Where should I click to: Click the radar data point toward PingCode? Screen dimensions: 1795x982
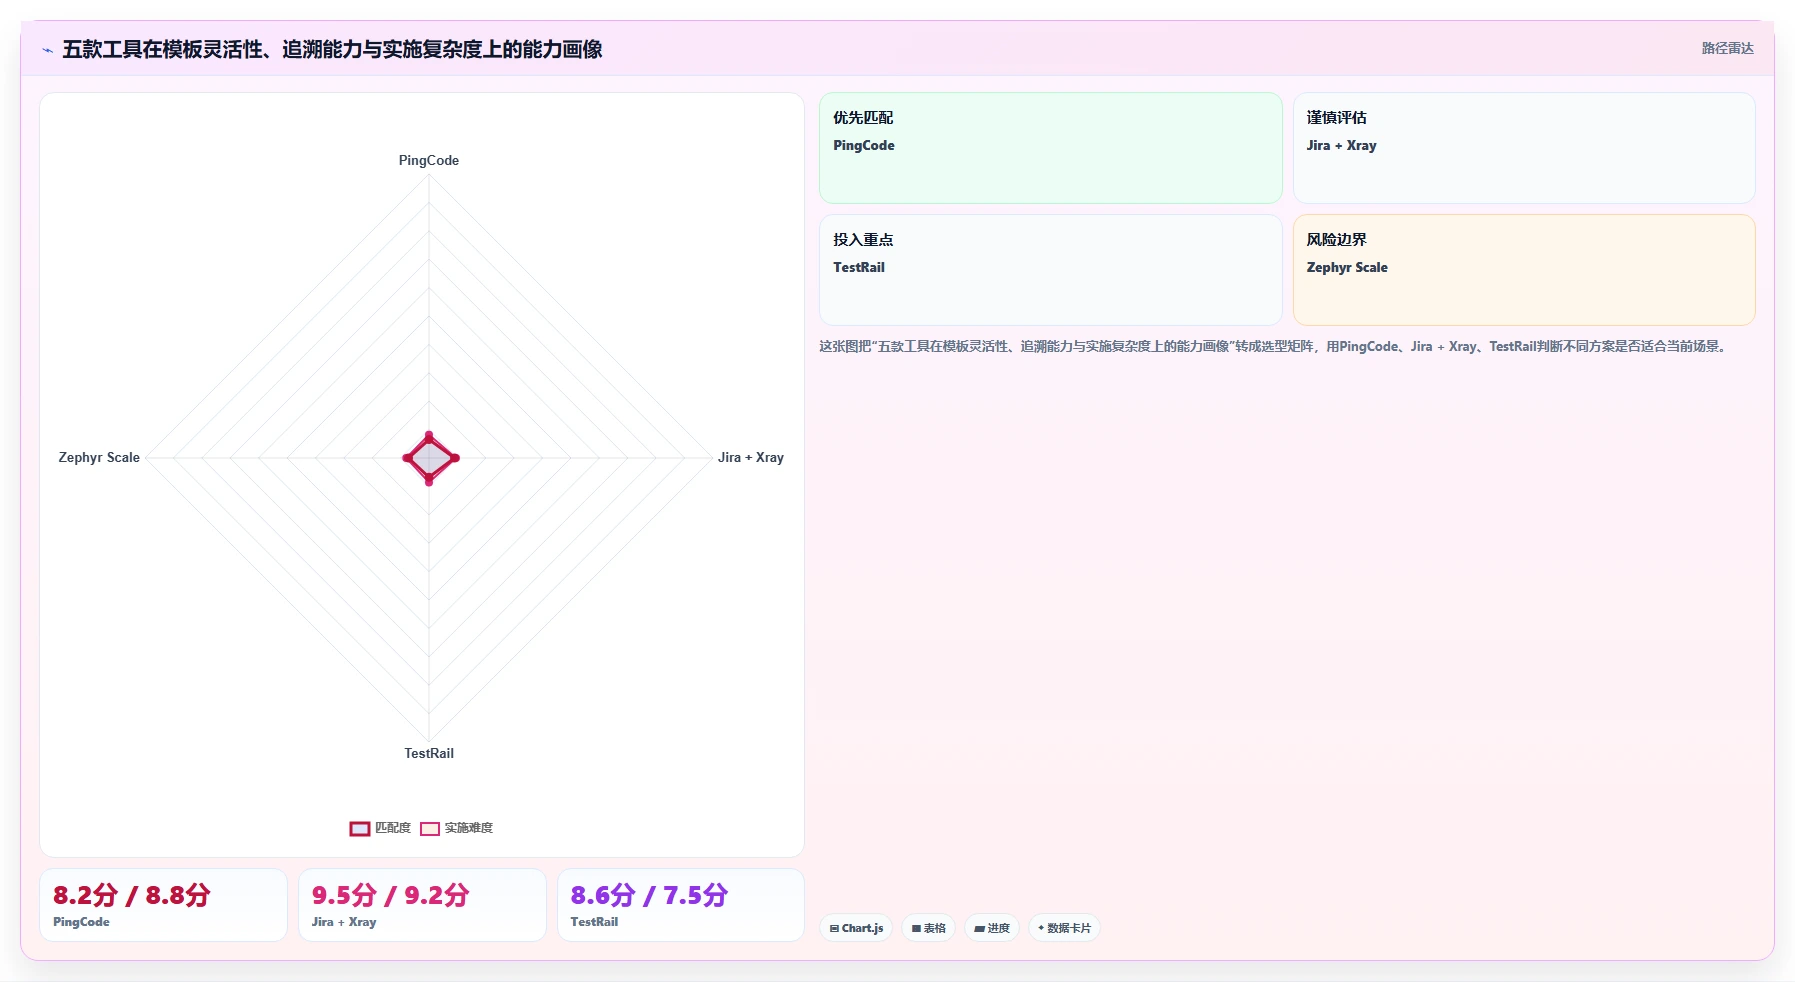(x=429, y=436)
